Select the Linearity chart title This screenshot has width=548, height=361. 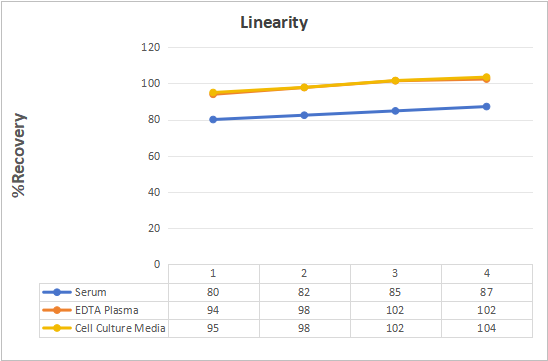pyautogui.click(x=274, y=23)
